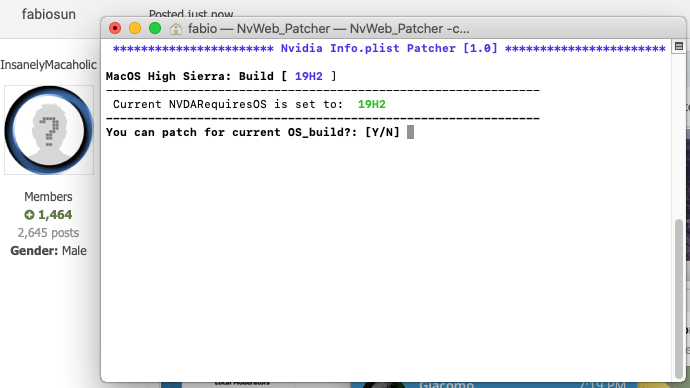Click the 'Nvidia Info.plist Patcher [1.0]' header
This screenshot has height=388, width=690.
(x=389, y=48)
